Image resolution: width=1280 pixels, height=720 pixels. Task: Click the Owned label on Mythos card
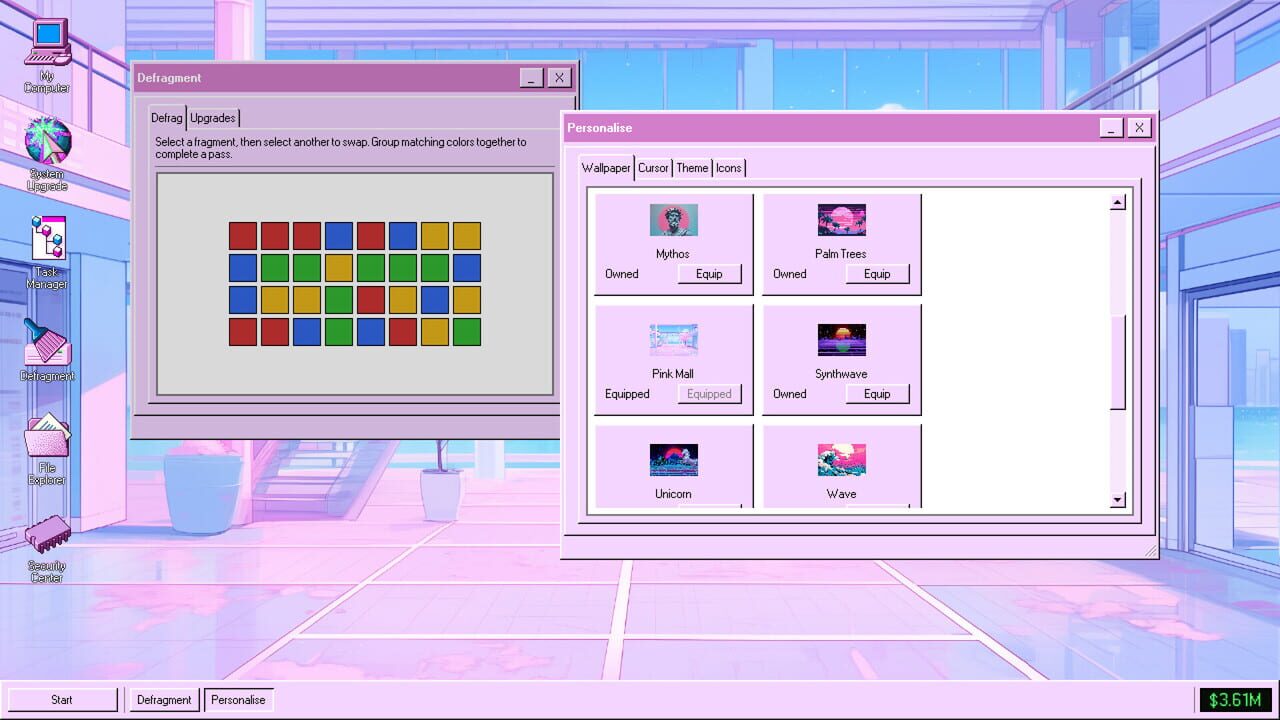click(x=622, y=274)
